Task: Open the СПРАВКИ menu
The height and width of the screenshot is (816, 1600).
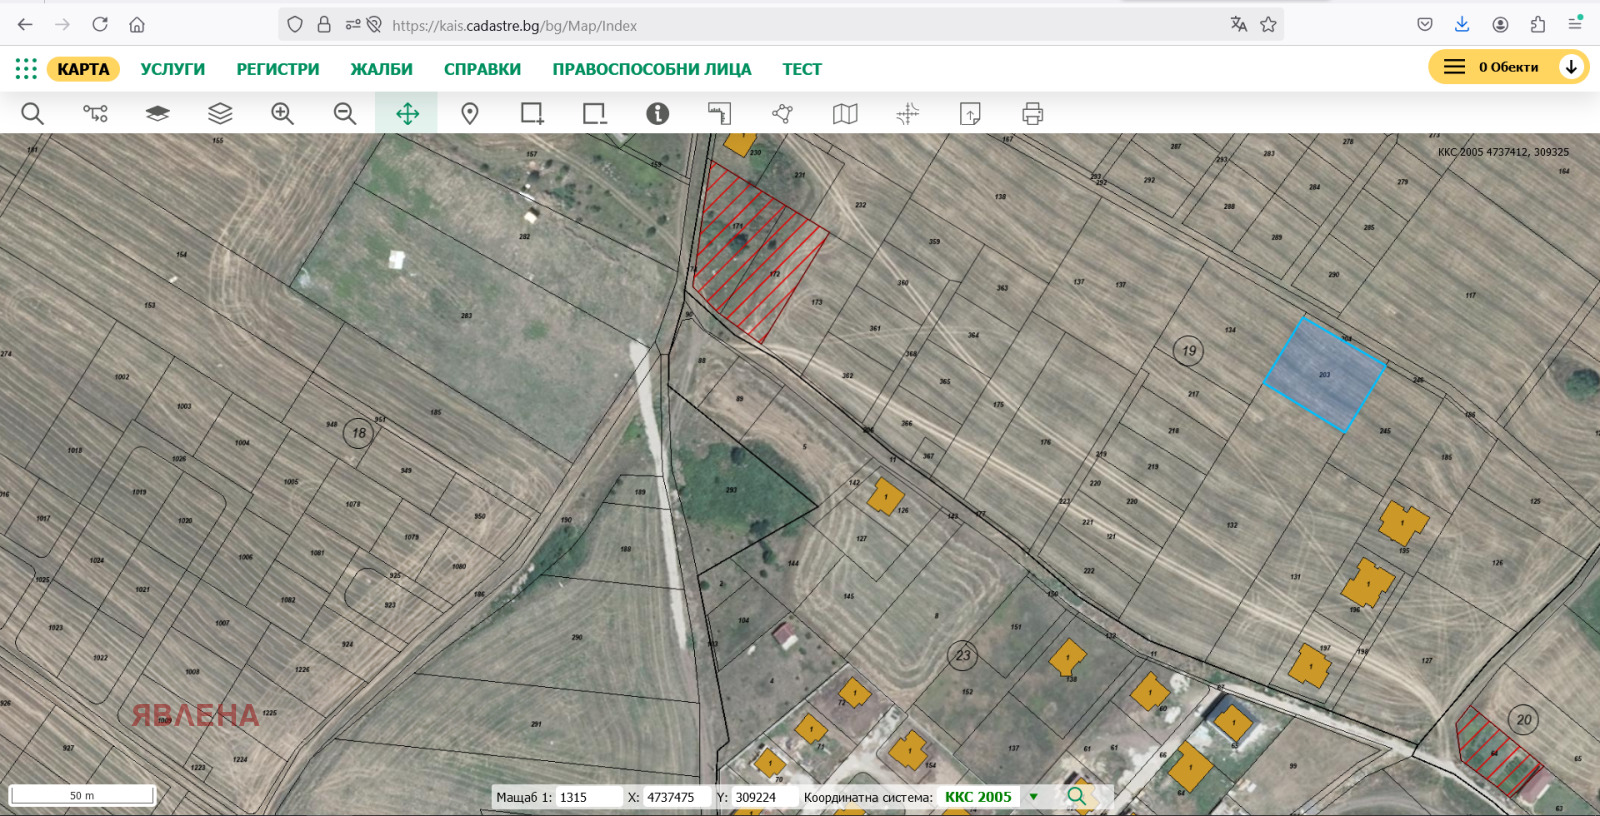Action: click(x=482, y=69)
